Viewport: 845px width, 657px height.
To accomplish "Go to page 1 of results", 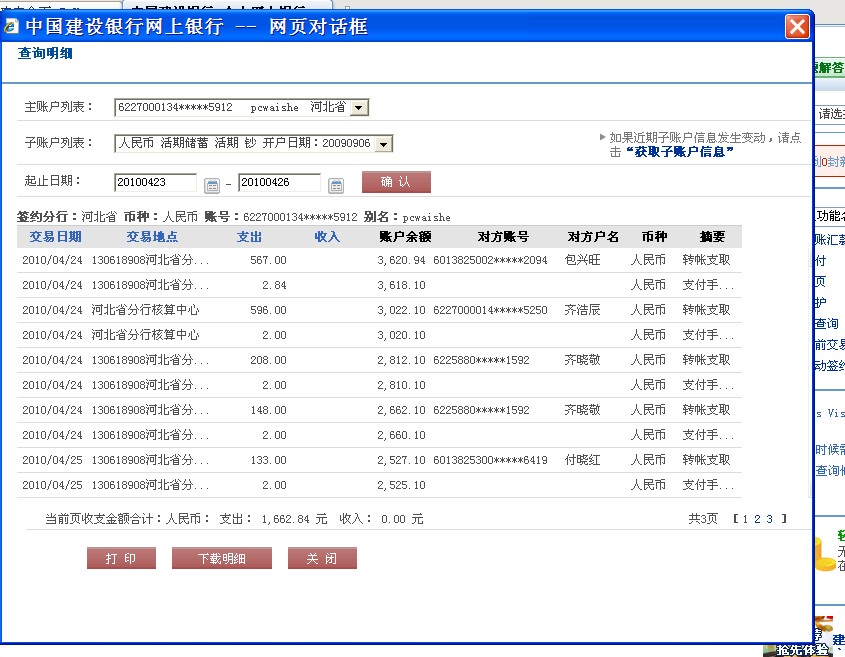I will (745, 519).
